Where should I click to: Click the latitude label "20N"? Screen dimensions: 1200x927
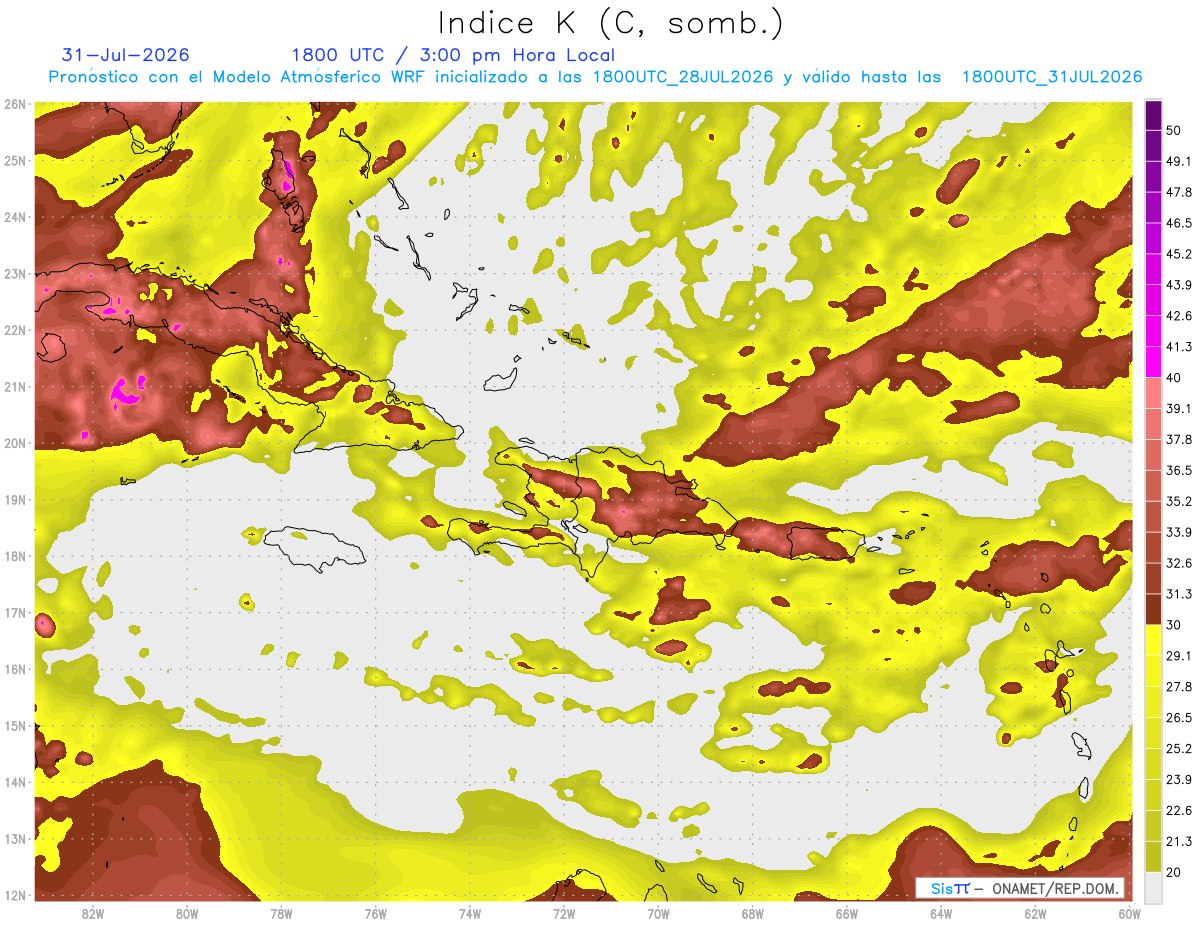[x=15, y=443]
